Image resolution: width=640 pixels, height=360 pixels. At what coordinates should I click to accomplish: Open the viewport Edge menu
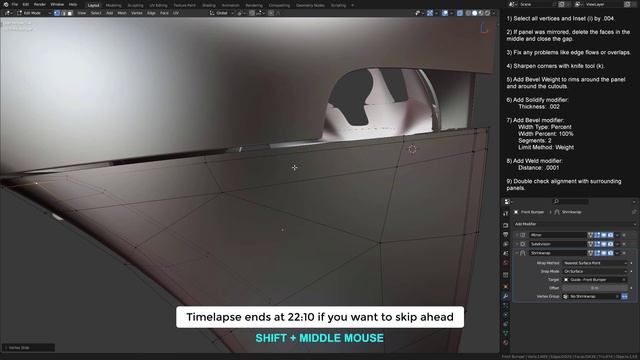(x=151, y=13)
